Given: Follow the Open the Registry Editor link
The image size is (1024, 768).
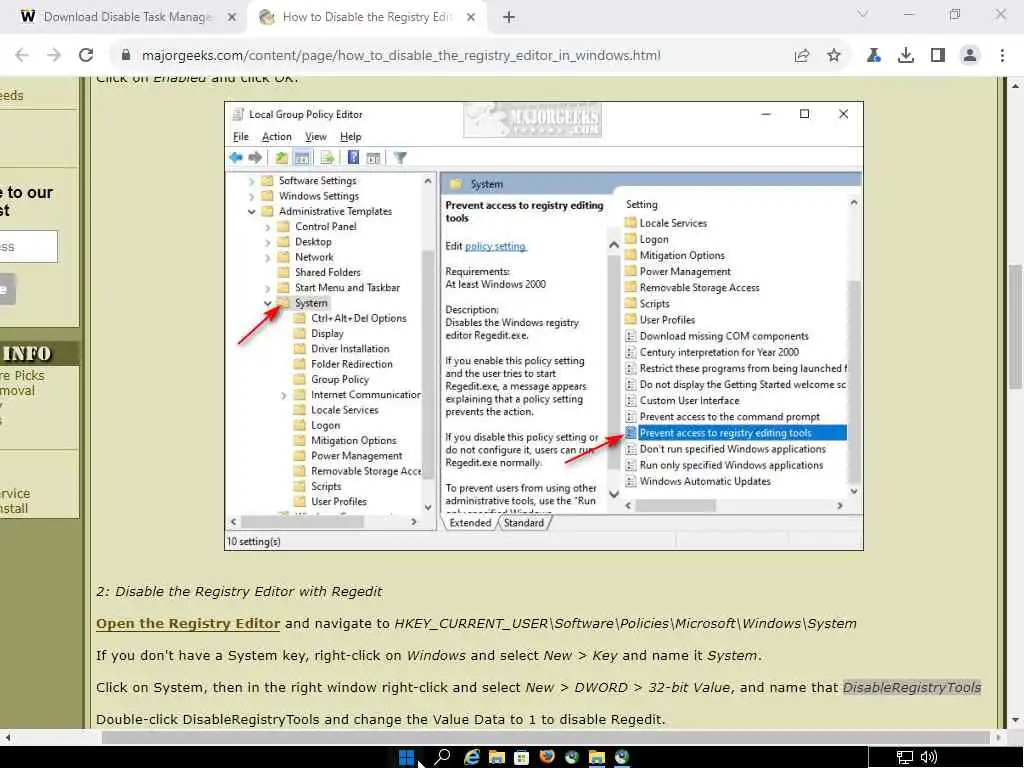Looking at the screenshot, I should click(x=188, y=624).
